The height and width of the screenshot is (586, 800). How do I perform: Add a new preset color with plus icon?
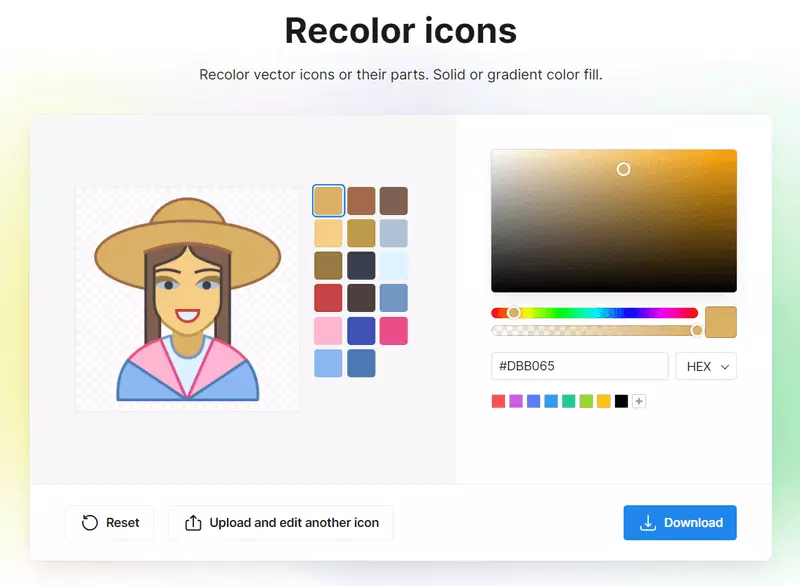[x=639, y=401]
